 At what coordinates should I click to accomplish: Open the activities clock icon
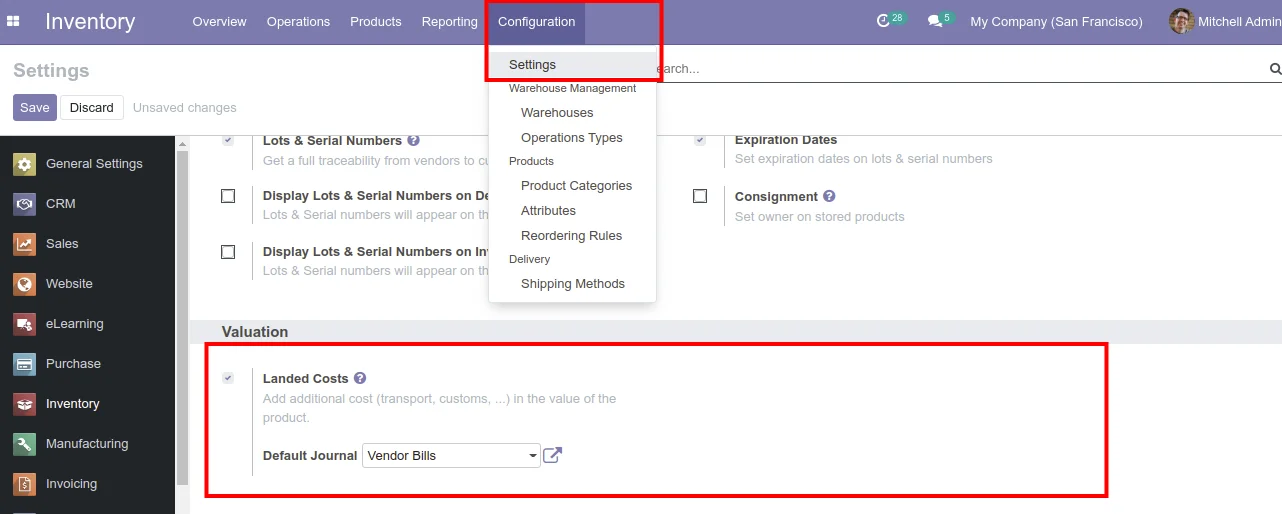883,21
